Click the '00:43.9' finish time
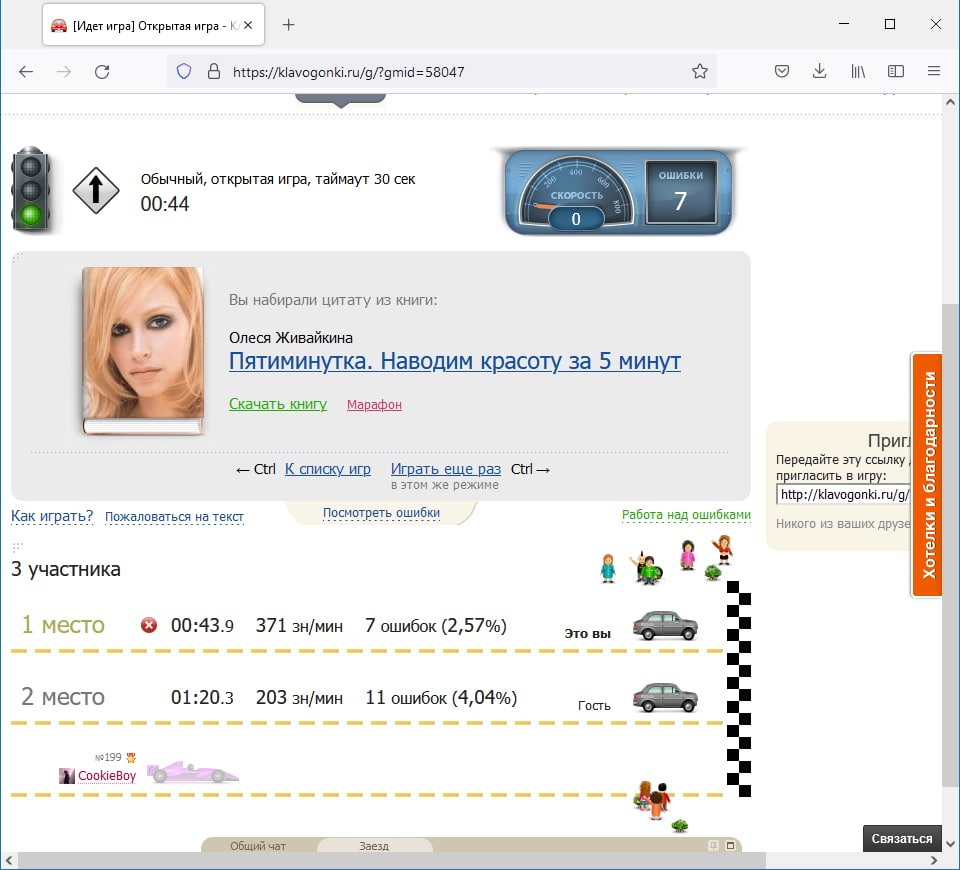 click(x=202, y=626)
